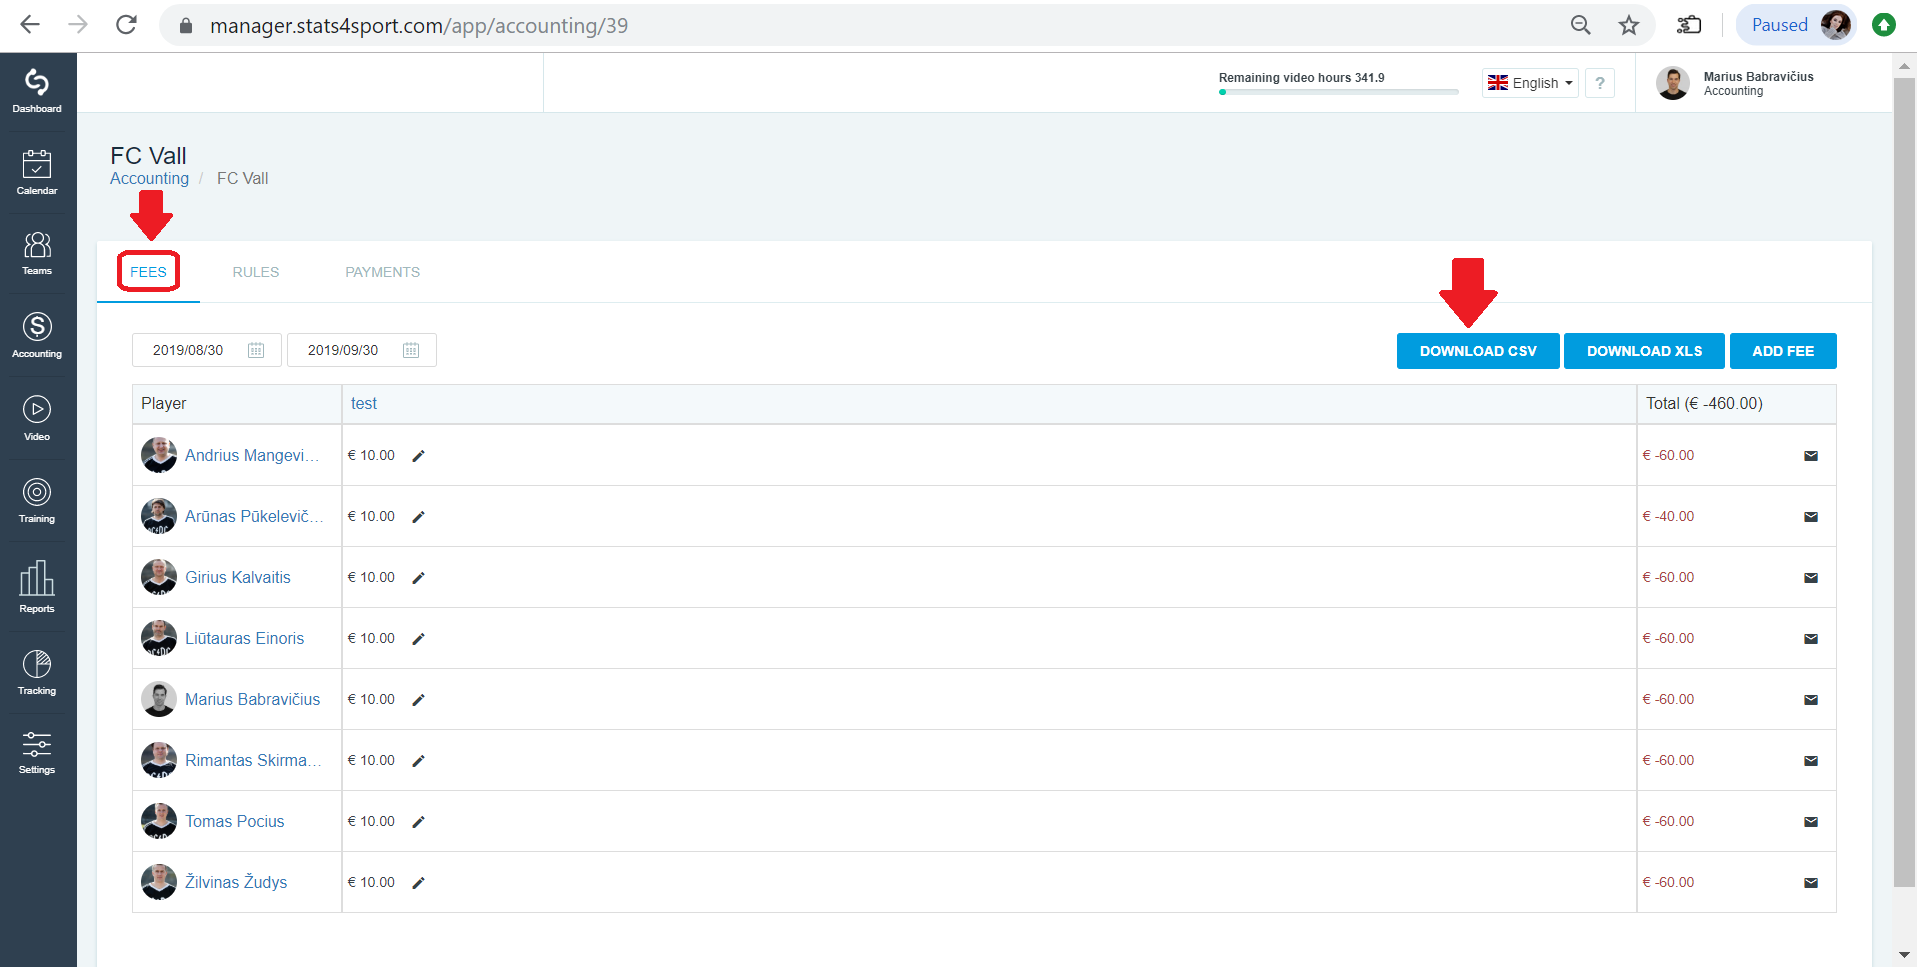This screenshot has height=967, width=1917.
Task: Edit Andrius Mangevi… test fee pencil
Action: click(419, 456)
